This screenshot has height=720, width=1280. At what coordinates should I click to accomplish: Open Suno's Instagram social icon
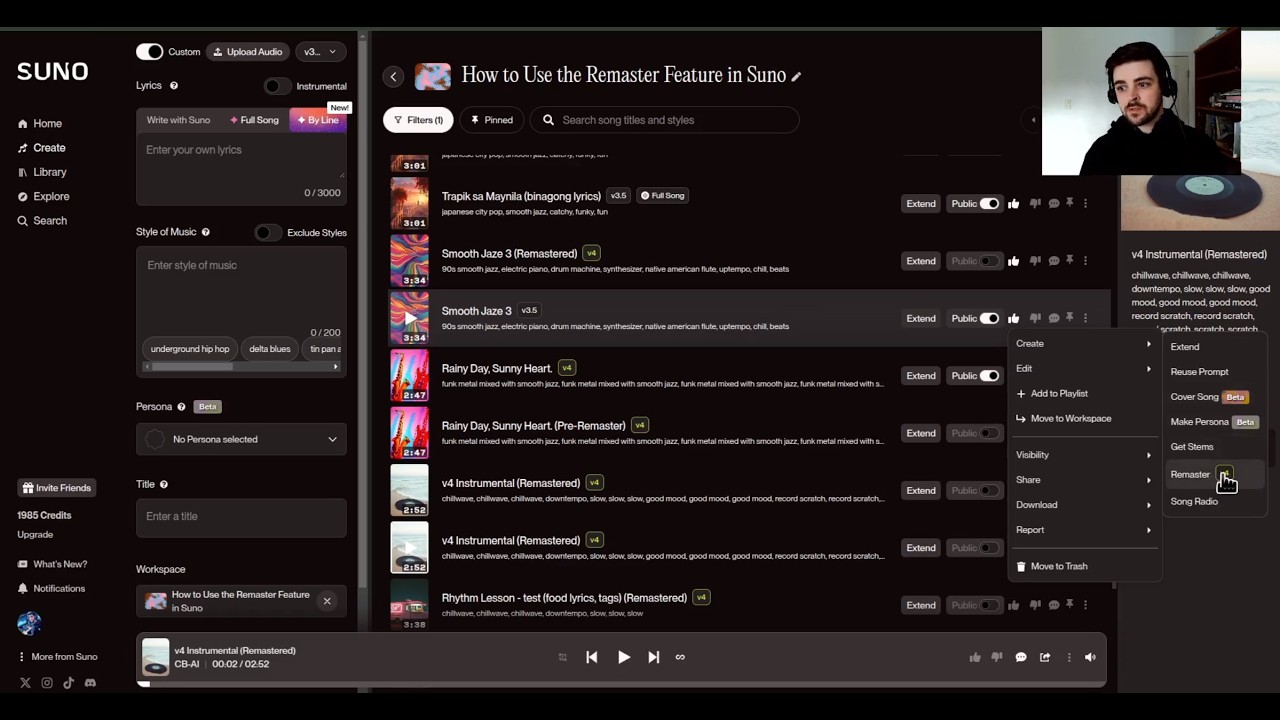47,683
